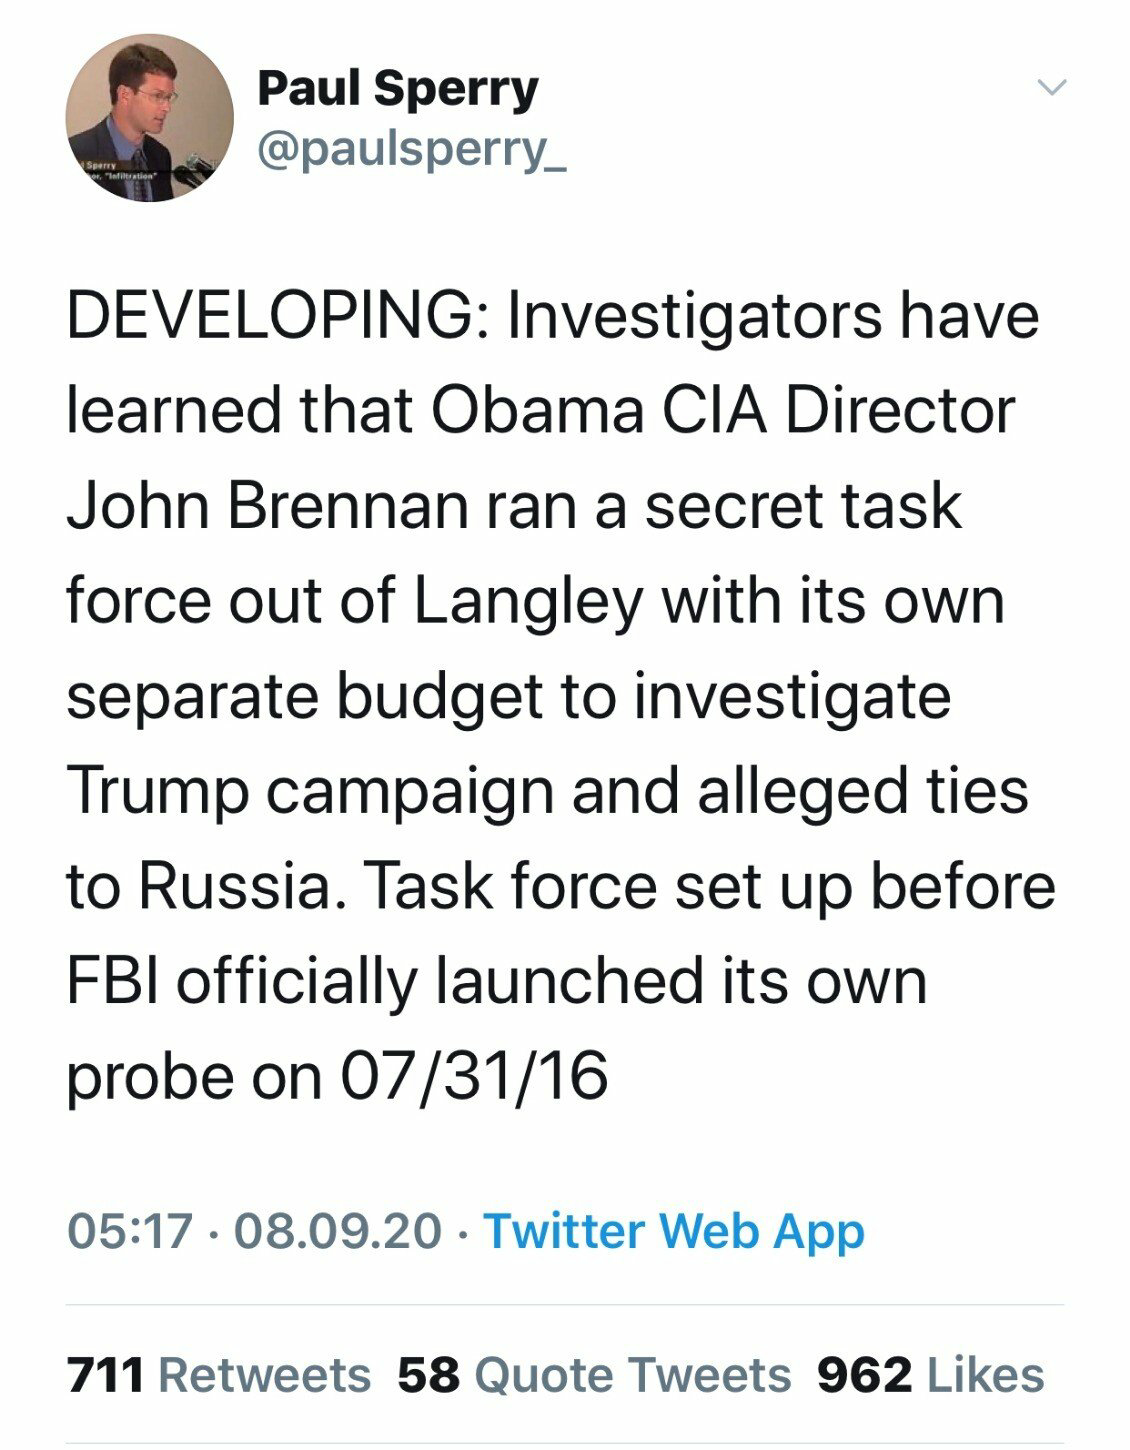Click the @paulsperry_ handle
The height and width of the screenshot is (1450, 1130).
pyautogui.click(x=412, y=151)
